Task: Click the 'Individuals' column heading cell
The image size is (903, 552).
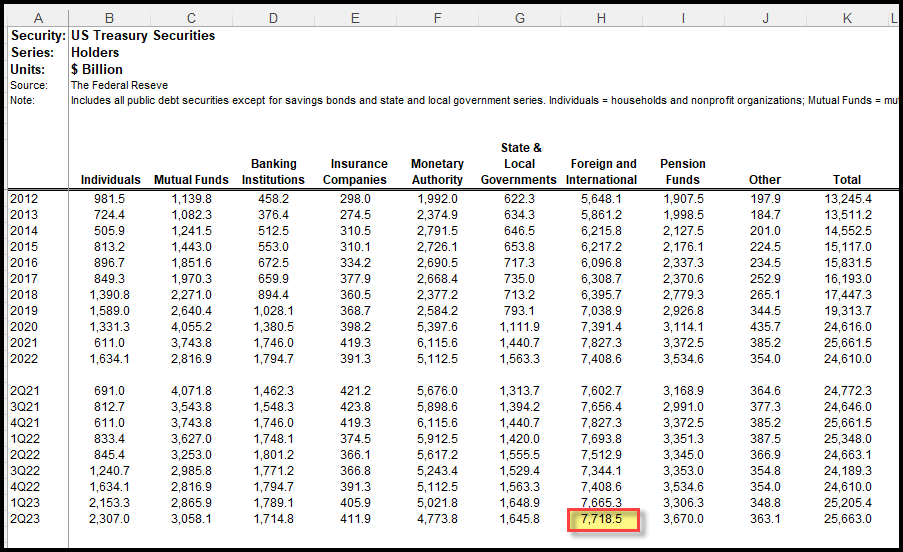Action: point(111,180)
